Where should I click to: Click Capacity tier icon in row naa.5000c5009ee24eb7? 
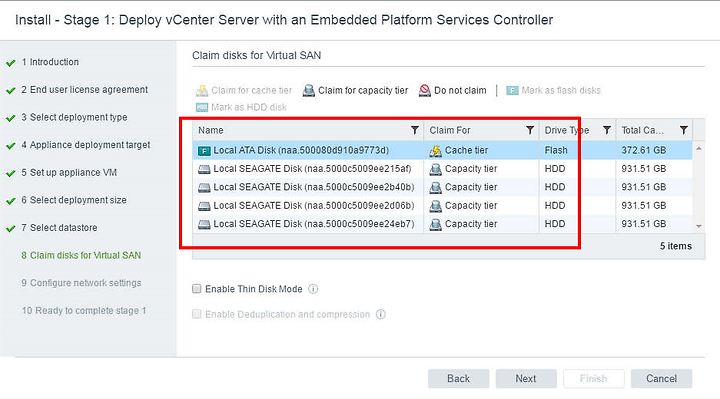[435, 224]
